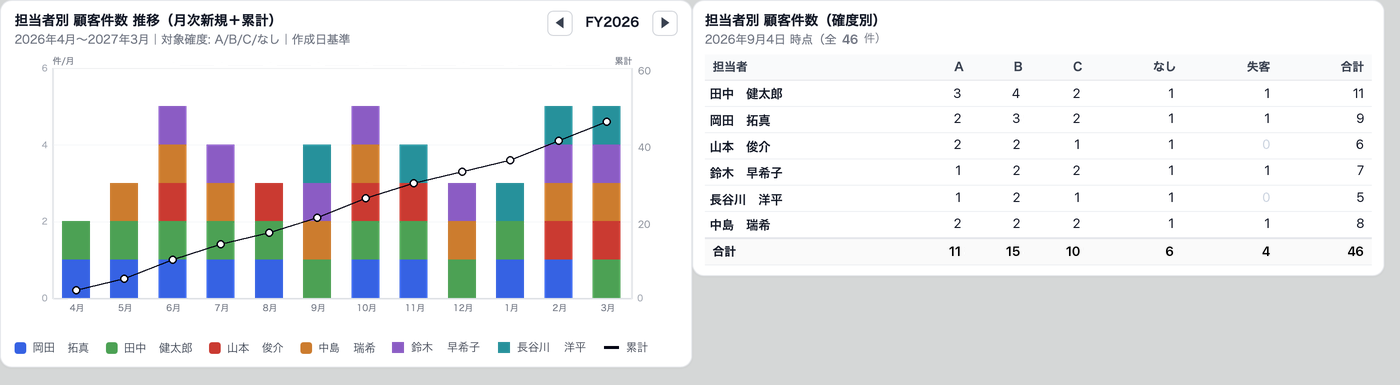1400x385 pixels.
Task: Click the red 山本 segment in 8月 bar
Action: coord(269,202)
